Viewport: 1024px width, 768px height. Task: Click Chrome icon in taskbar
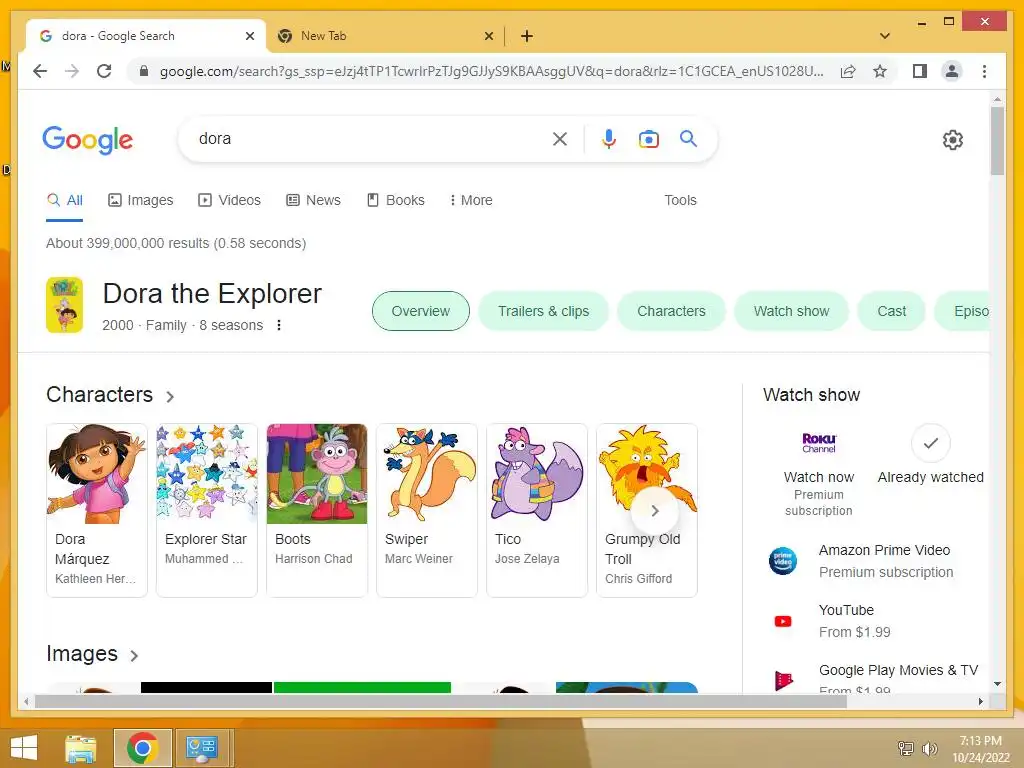coord(142,748)
